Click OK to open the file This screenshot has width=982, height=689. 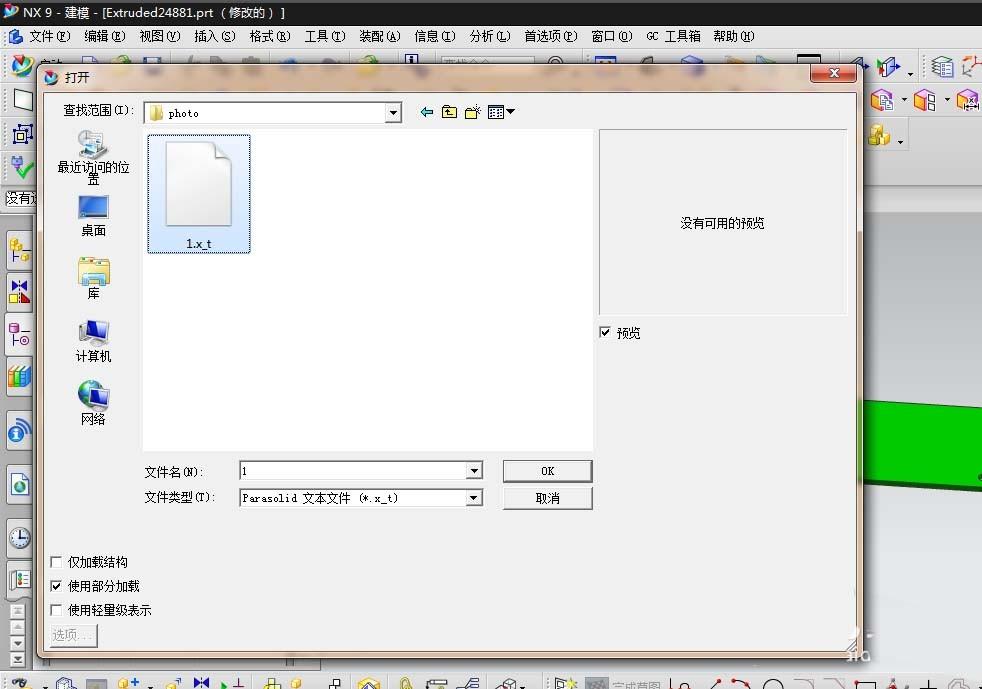click(x=547, y=471)
